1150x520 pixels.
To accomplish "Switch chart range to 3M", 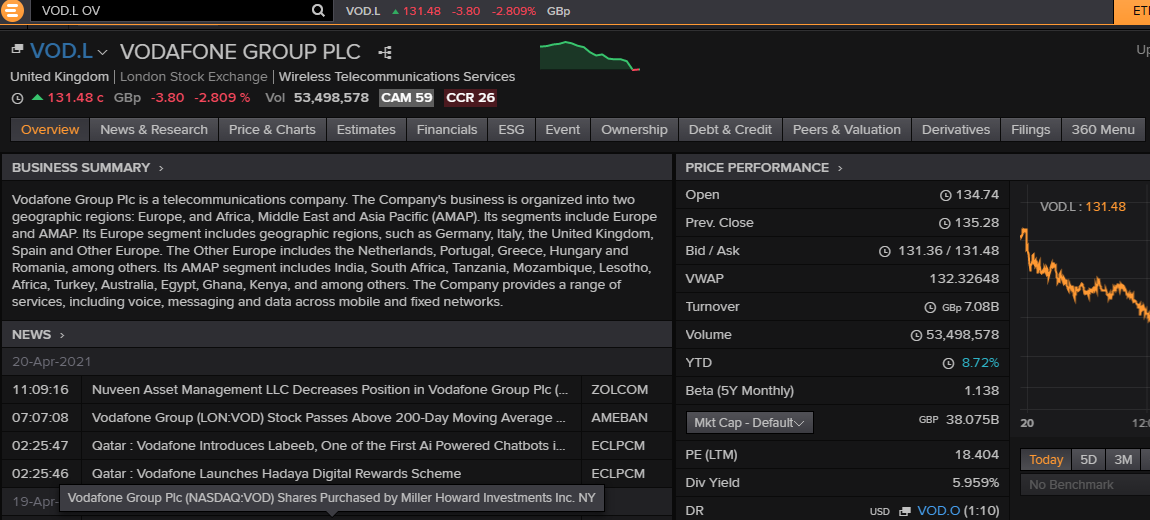I will click(x=1123, y=460).
